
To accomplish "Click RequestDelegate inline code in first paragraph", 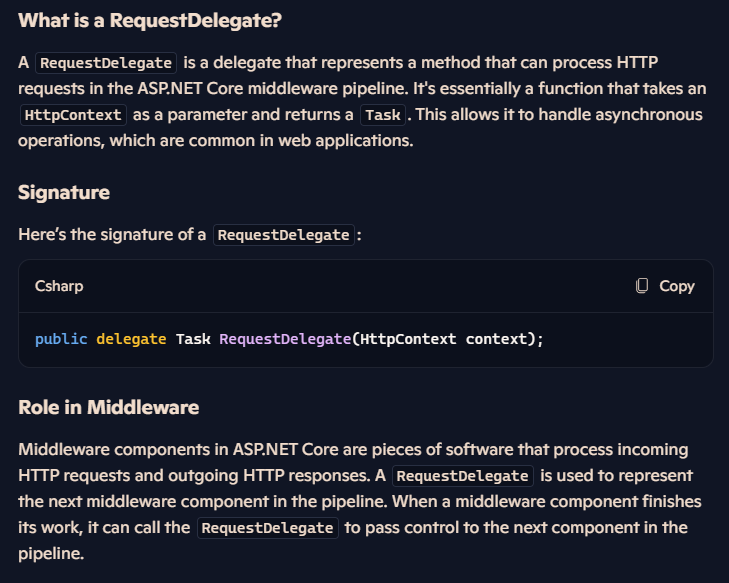I will [106, 63].
